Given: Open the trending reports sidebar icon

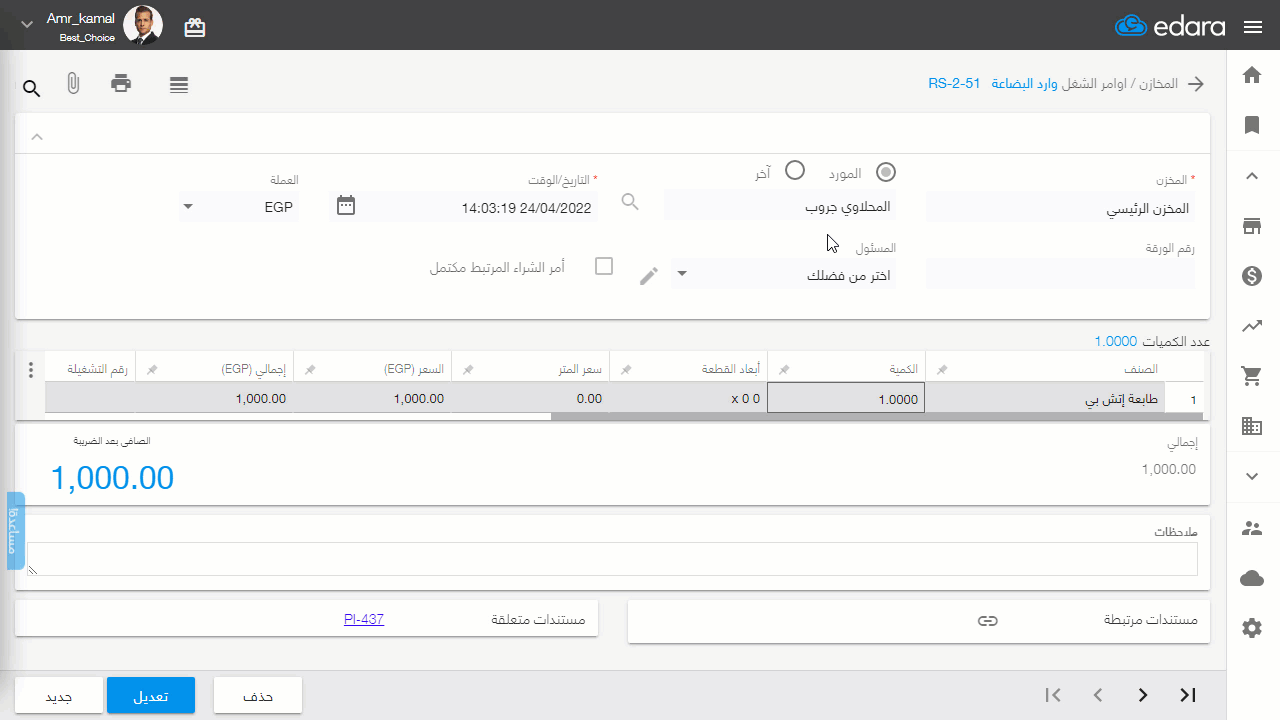Looking at the screenshot, I should tap(1252, 326).
